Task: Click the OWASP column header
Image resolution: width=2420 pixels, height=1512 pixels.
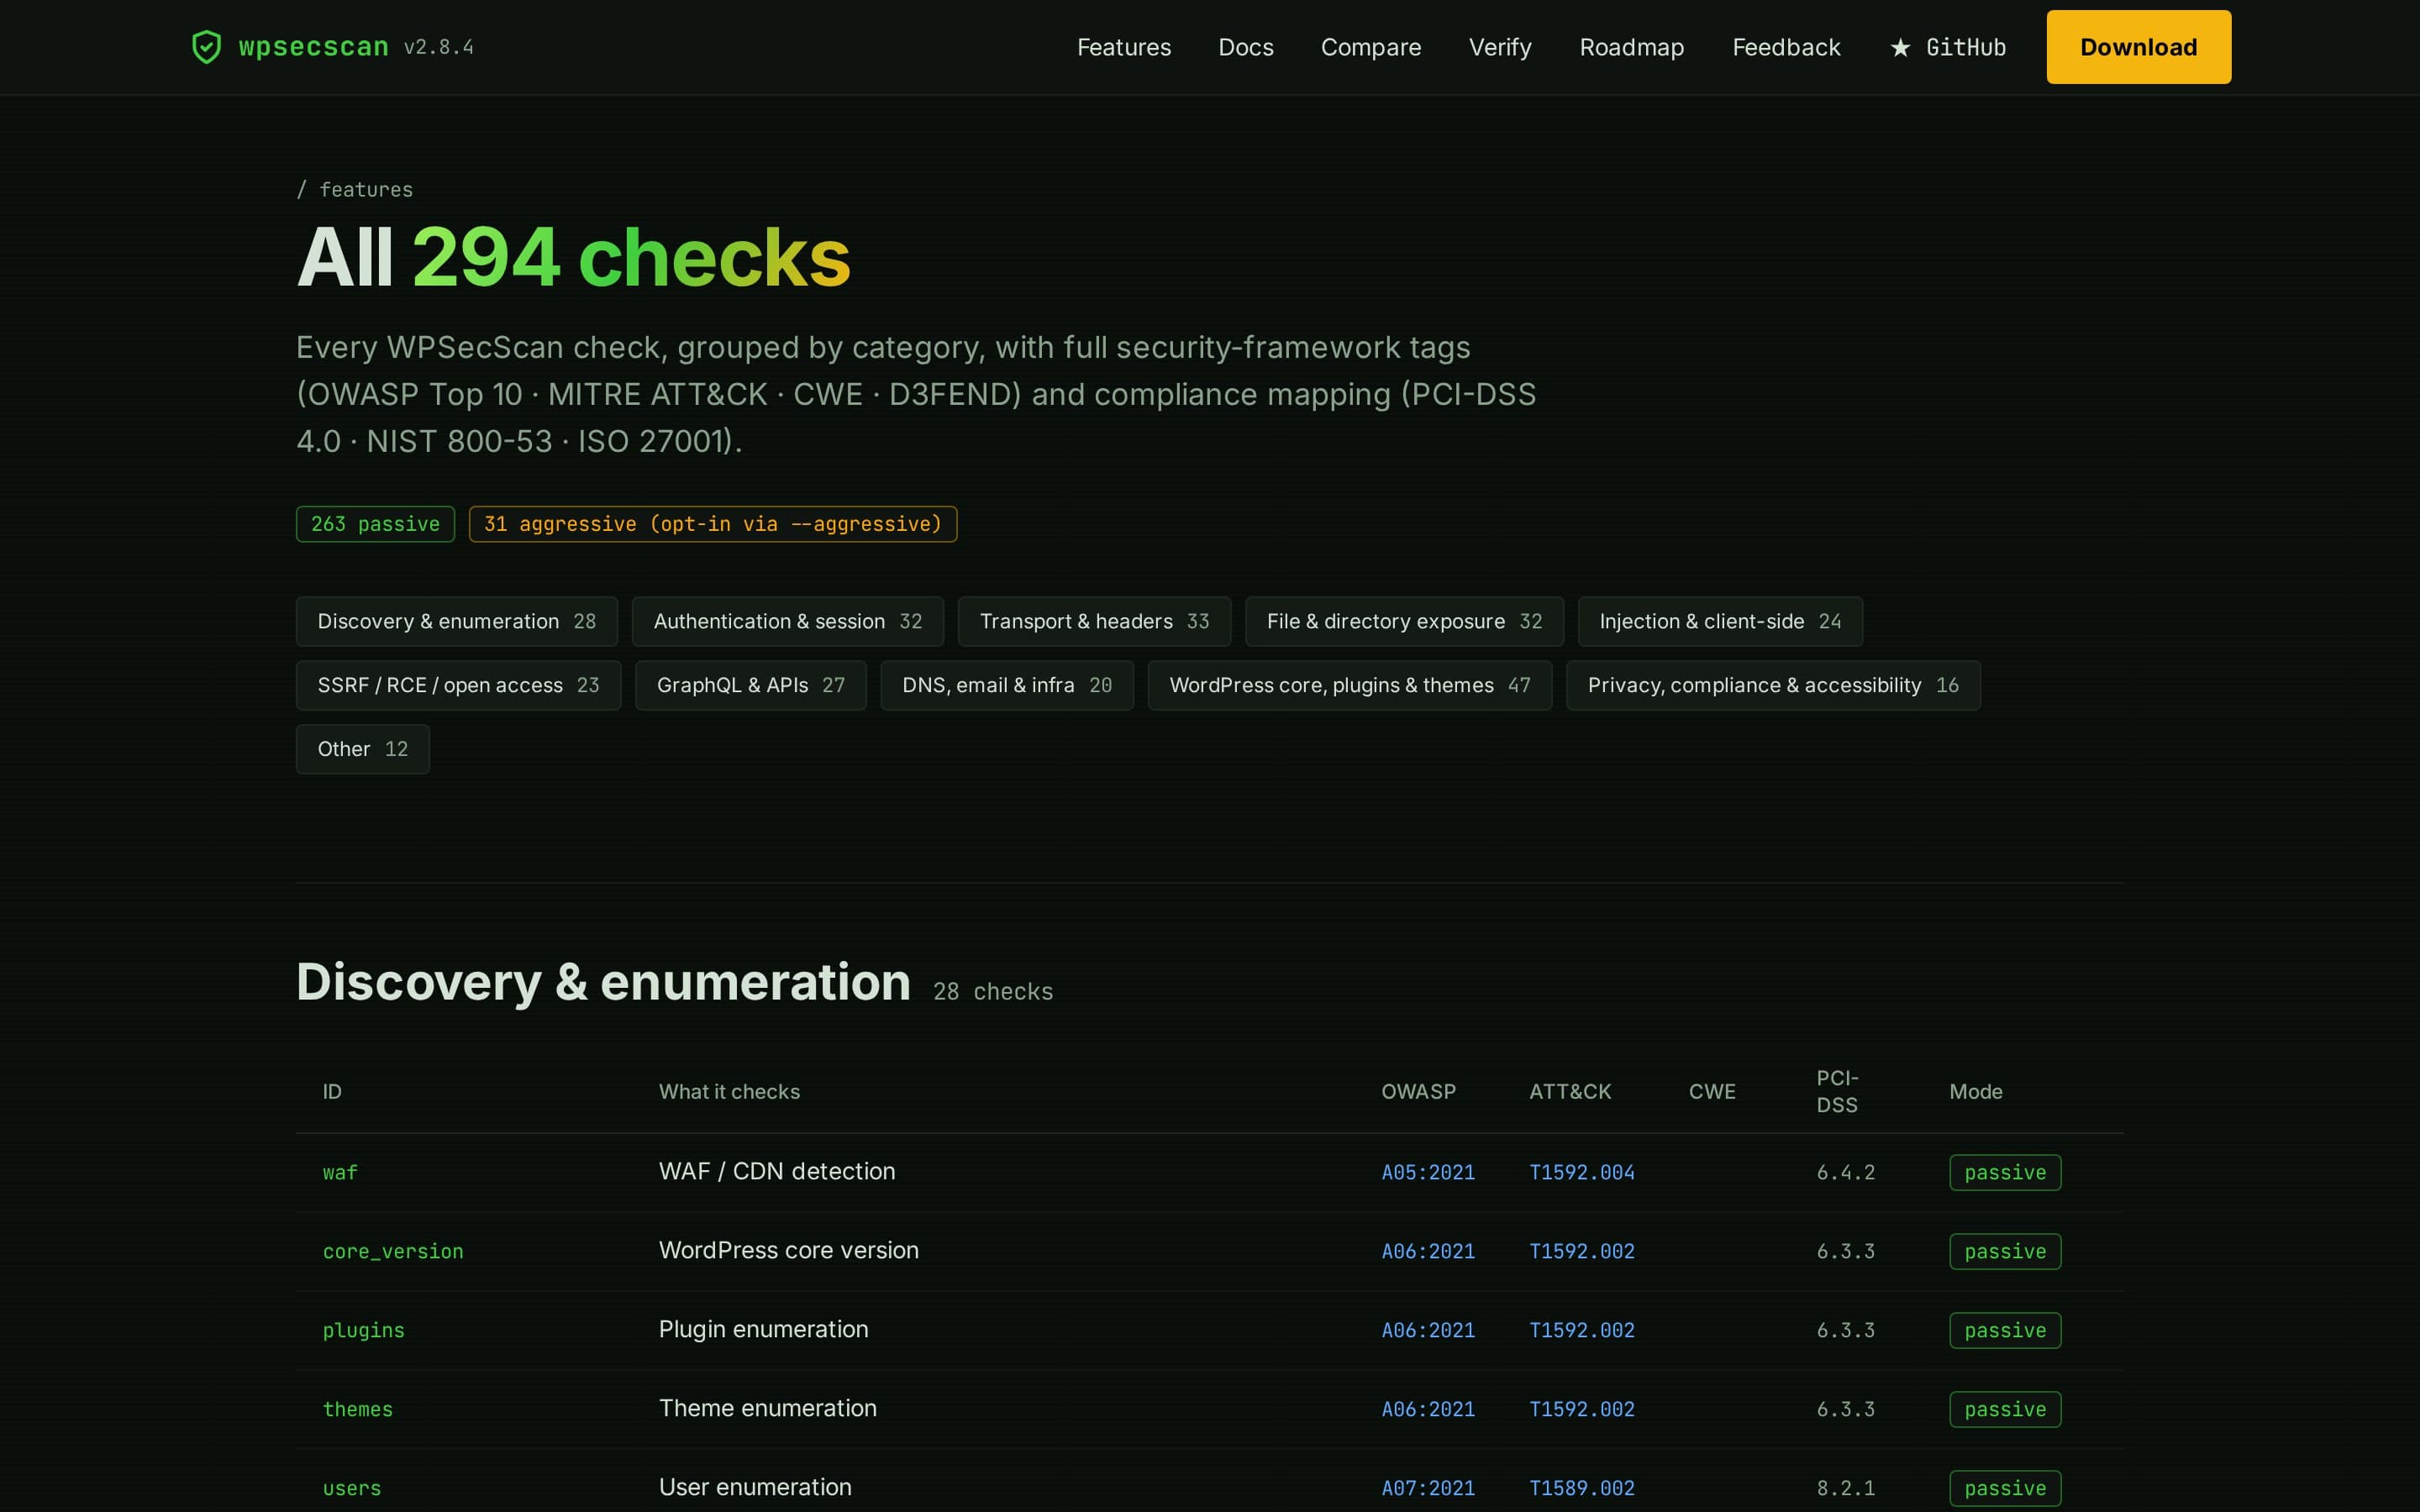Action: coord(1418,1091)
